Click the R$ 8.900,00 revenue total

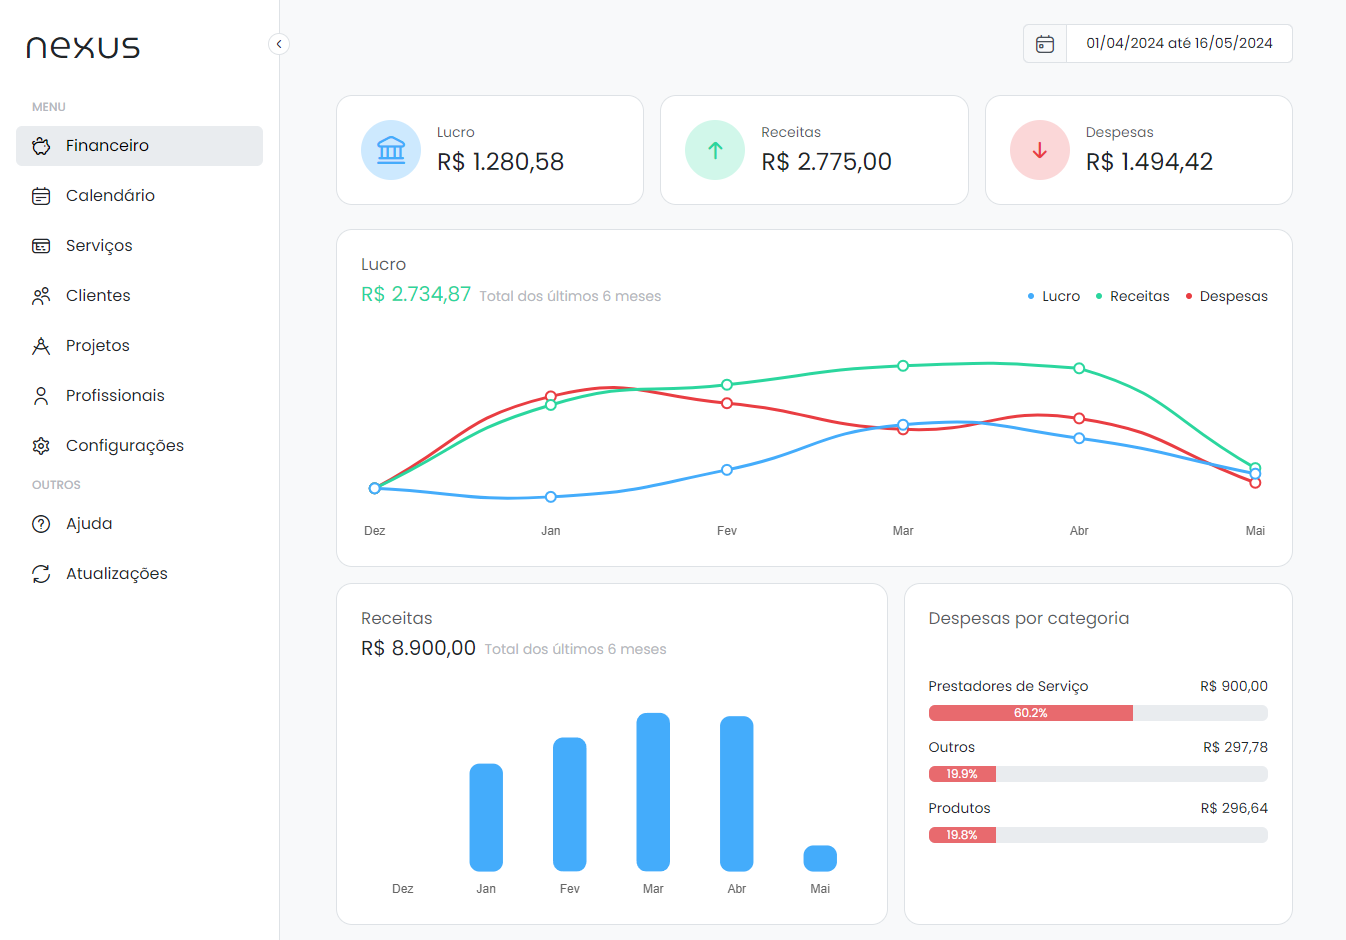tap(418, 648)
